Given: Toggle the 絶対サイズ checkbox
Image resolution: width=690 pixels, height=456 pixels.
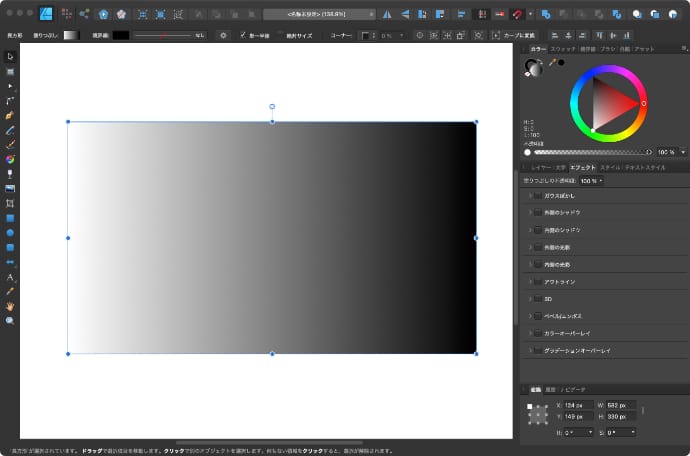Looking at the screenshot, I should click(282, 35).
